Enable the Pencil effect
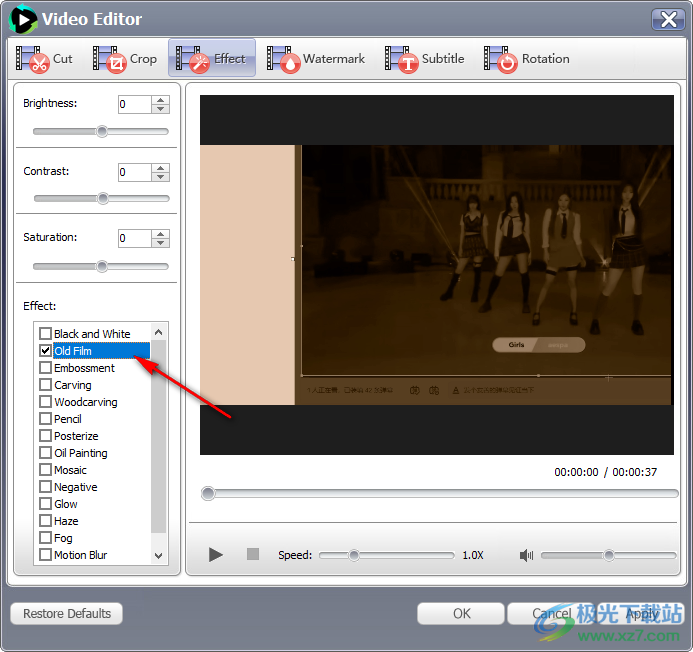Image resolution: width=693 pixels, height=652 pixels. pyautogui.click(x=45, y=419)
